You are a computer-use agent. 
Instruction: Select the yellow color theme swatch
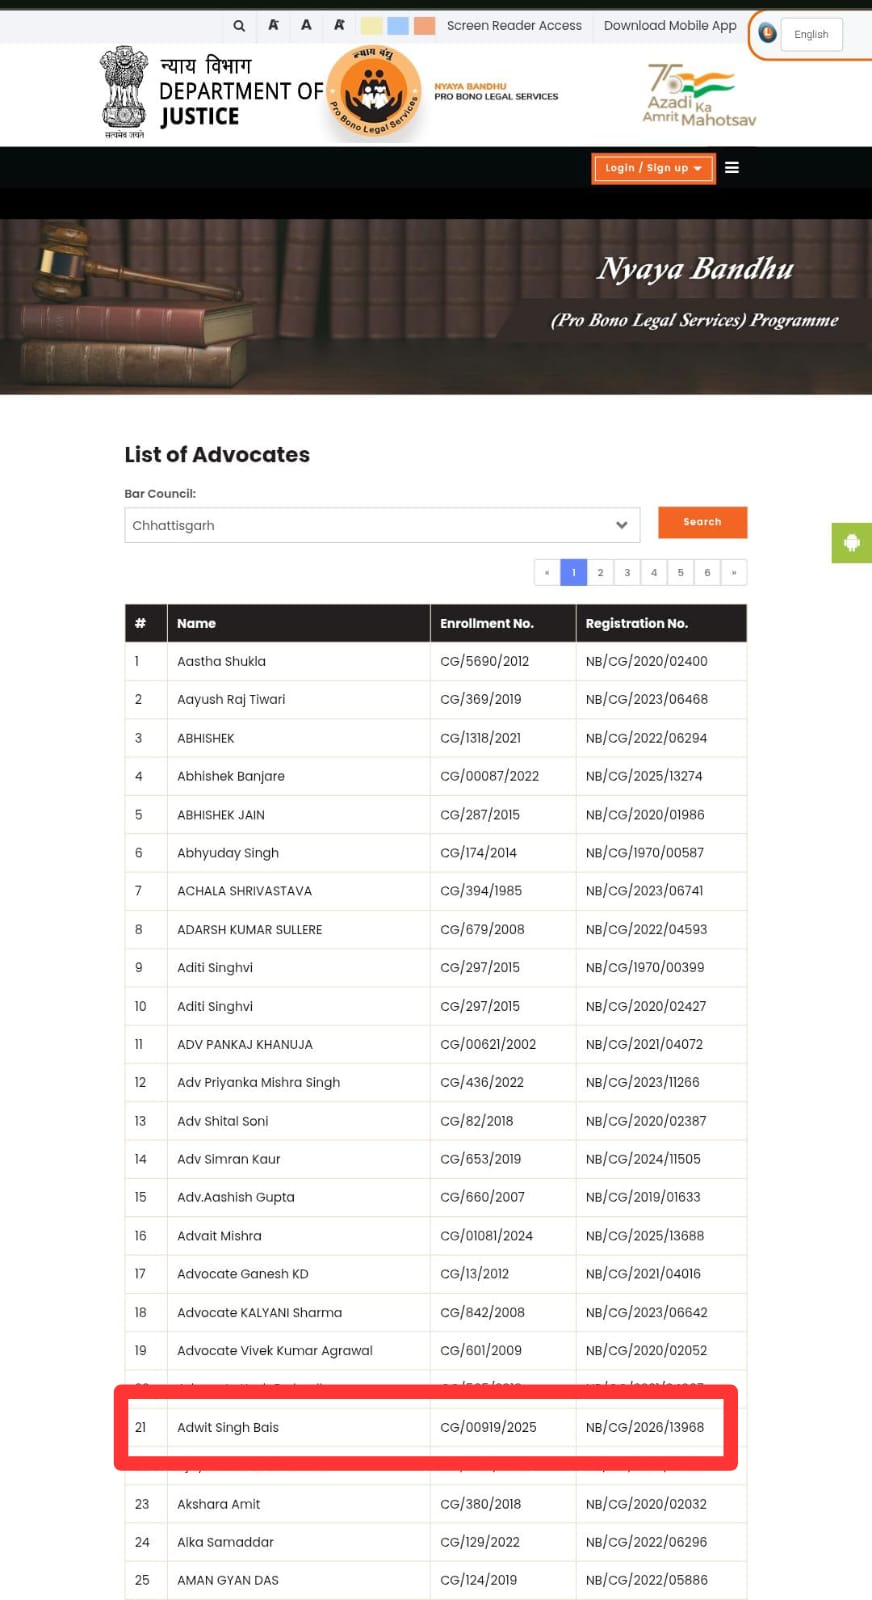click(371, 26)
